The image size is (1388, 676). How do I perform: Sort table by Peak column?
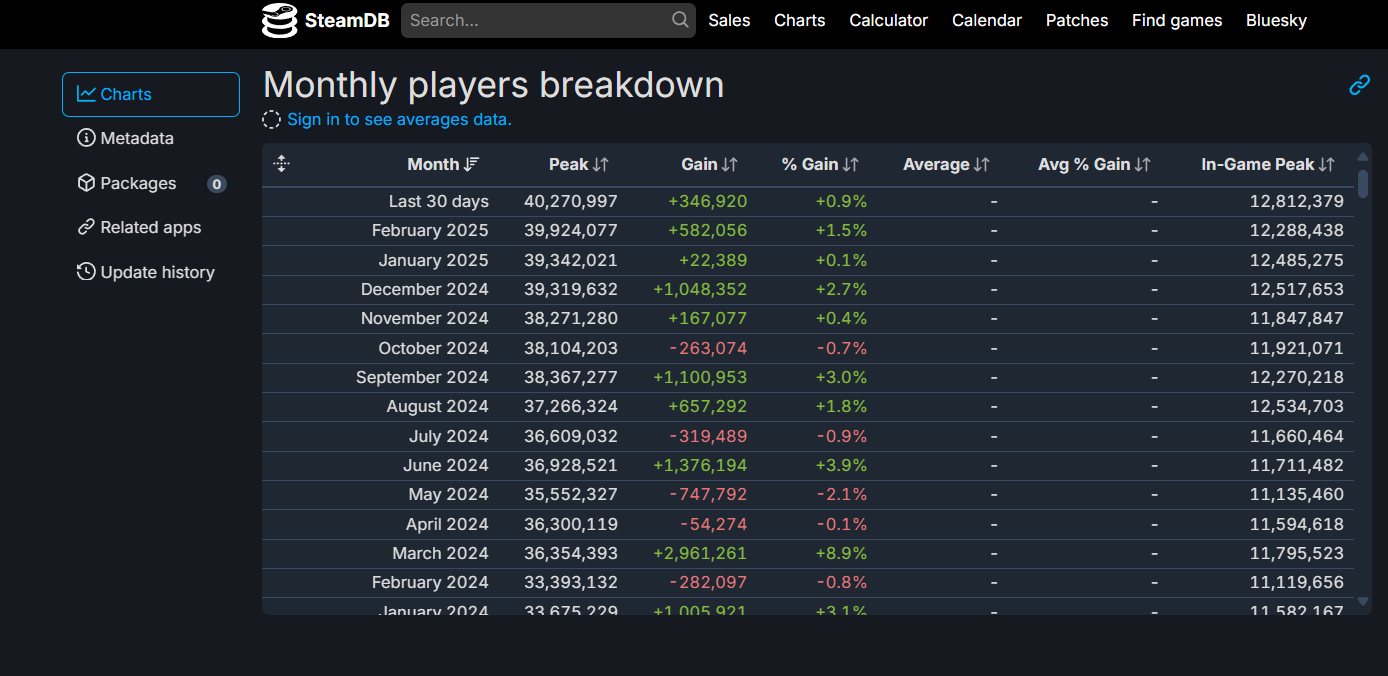578,164
